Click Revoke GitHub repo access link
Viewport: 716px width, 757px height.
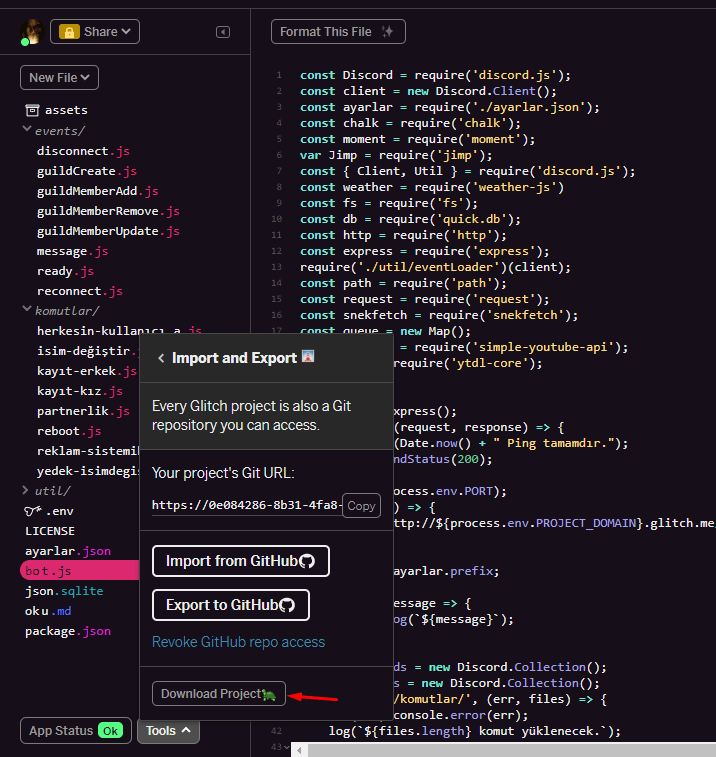tap(239, 642)
